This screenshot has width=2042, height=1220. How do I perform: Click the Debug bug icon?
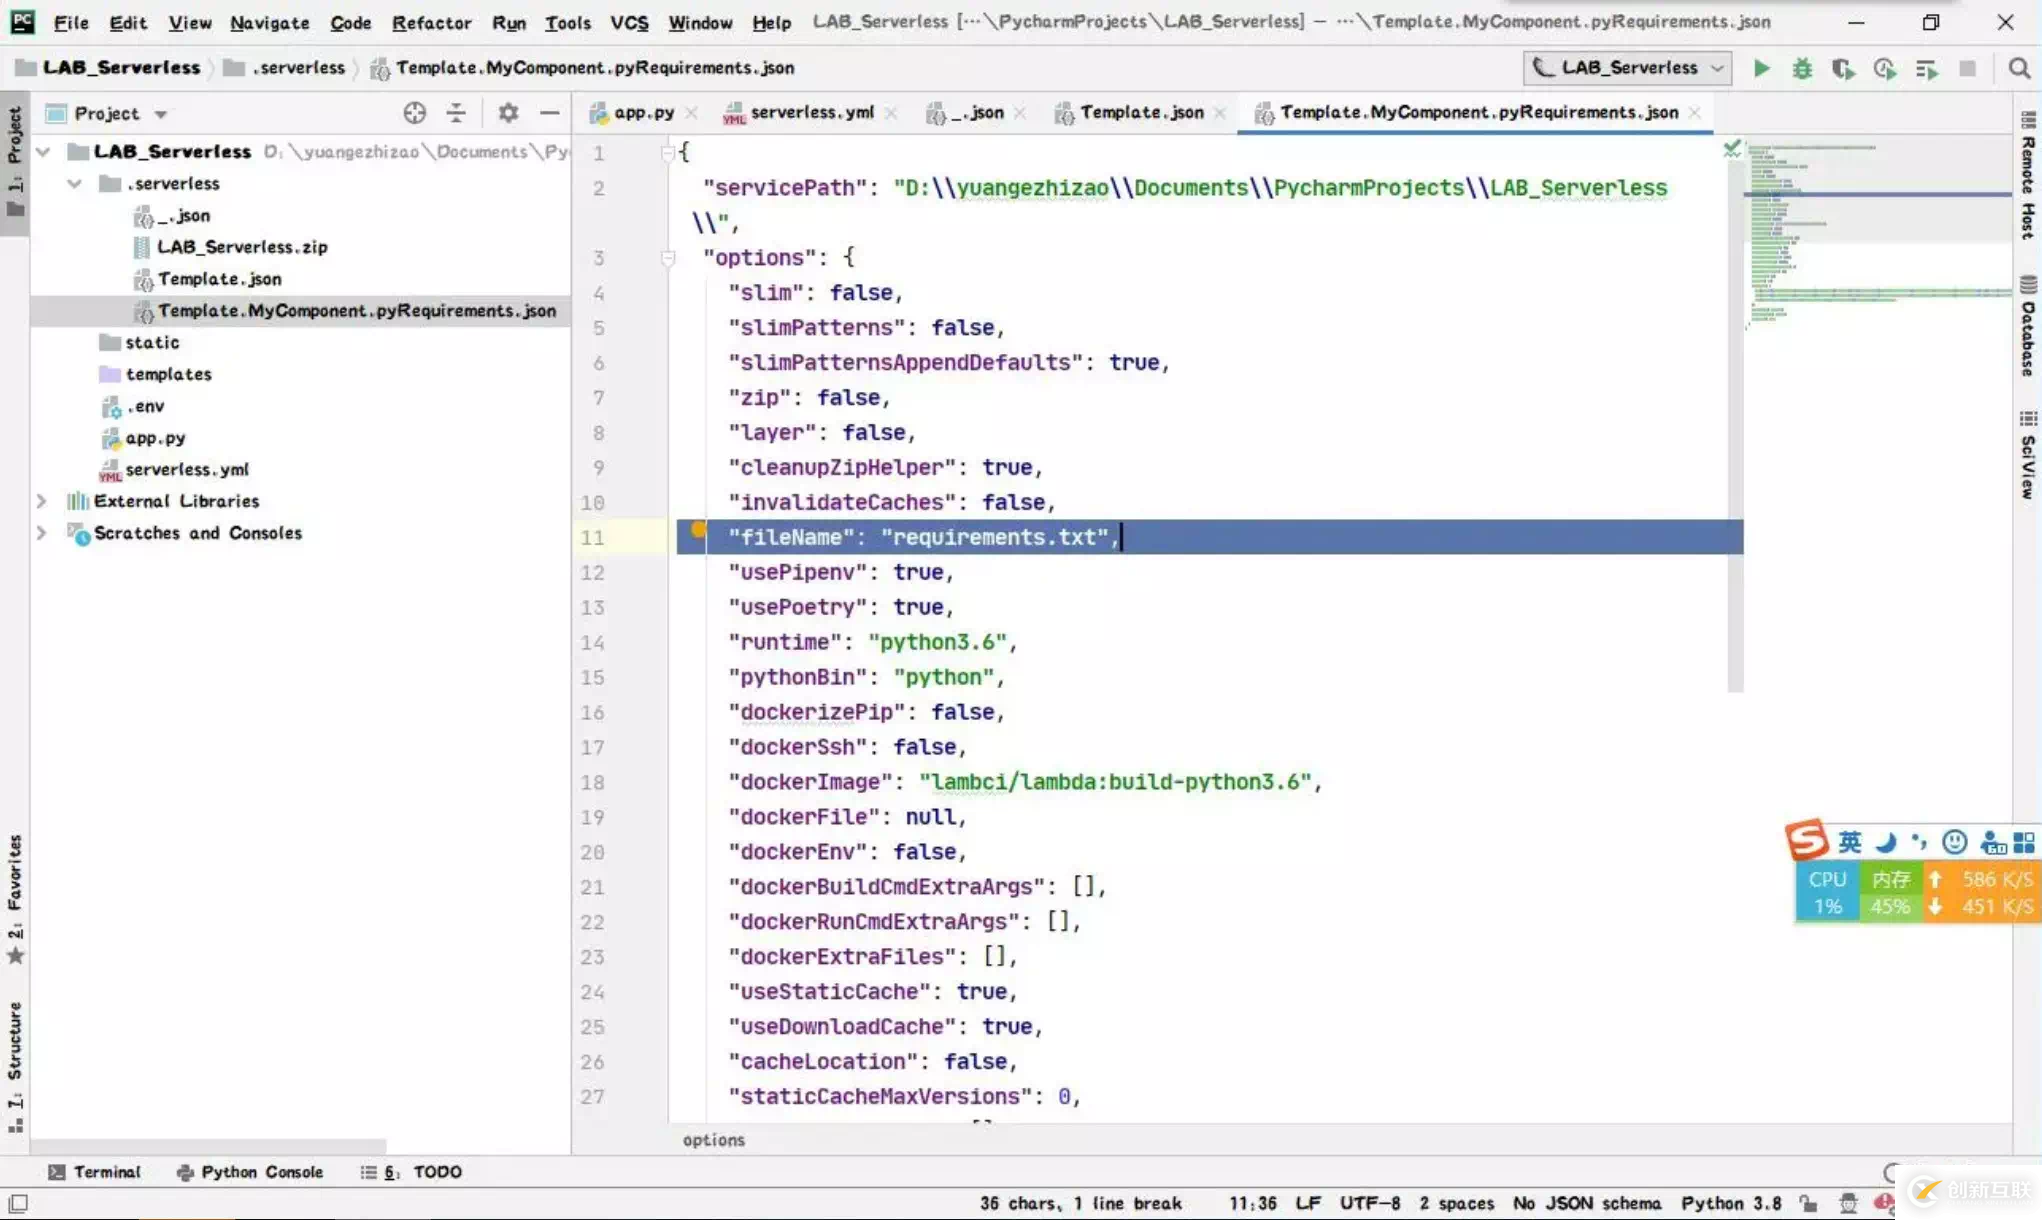(1802, 68)
